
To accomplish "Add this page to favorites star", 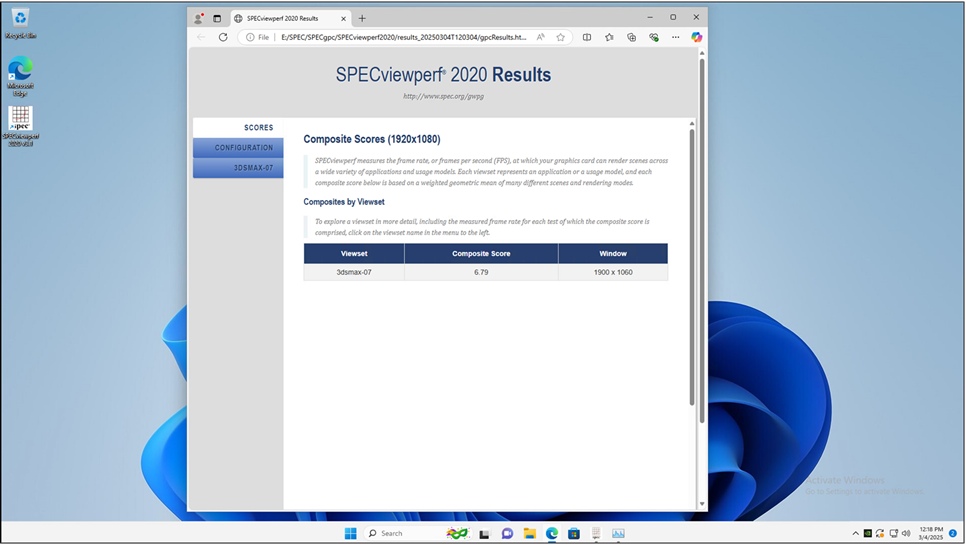I will click(x=561, y=37).
